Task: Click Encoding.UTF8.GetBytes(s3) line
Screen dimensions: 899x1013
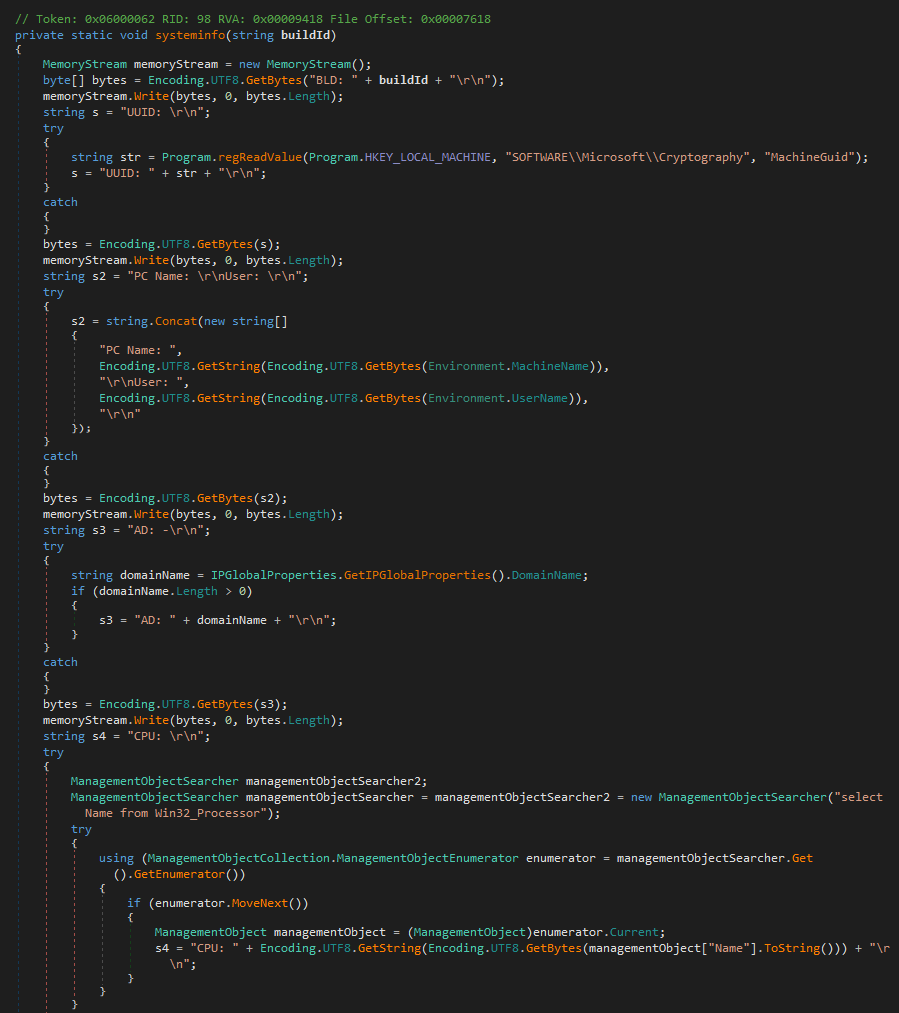Action: (165, 704)
